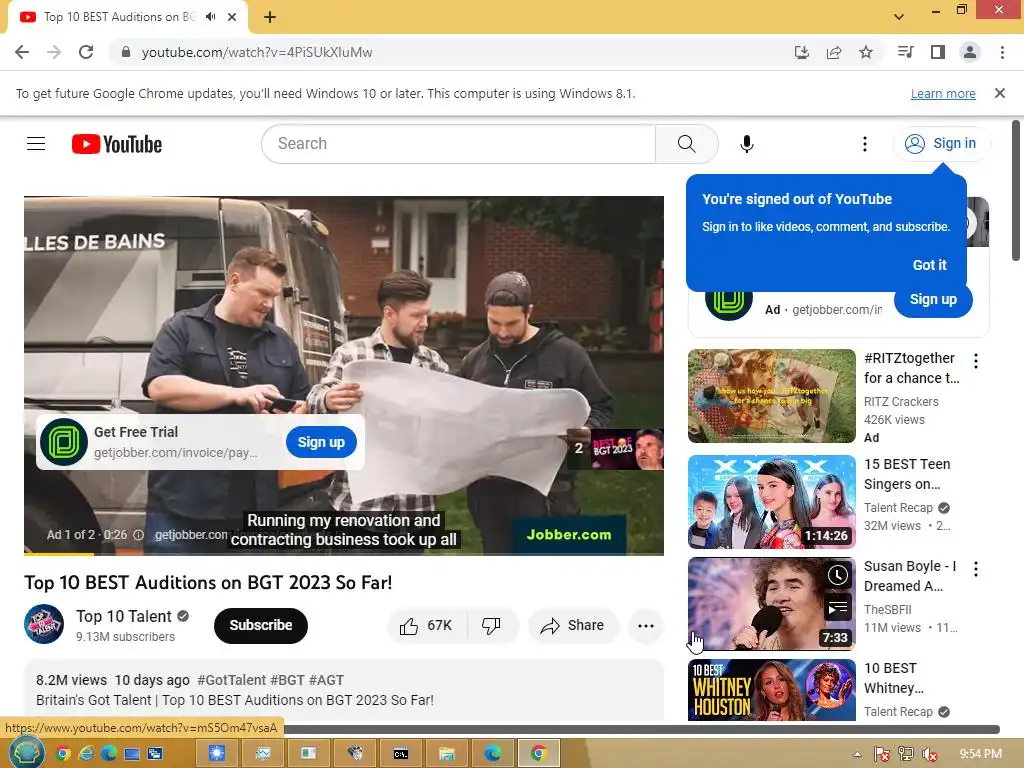Open Chrome three-dot menu

[x=1002, y=52]
